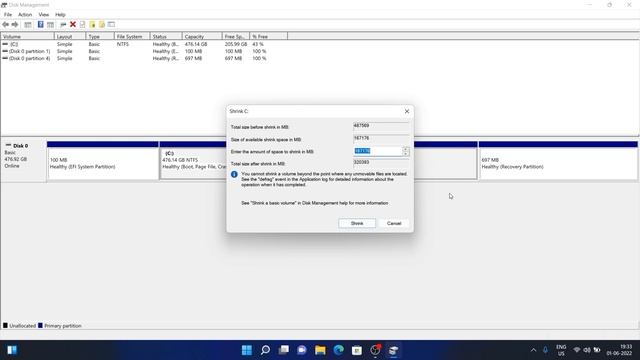Select the 100 MB EFI System Partition block
Viewport: 640px width, 360px height.
tap(103, 161)
